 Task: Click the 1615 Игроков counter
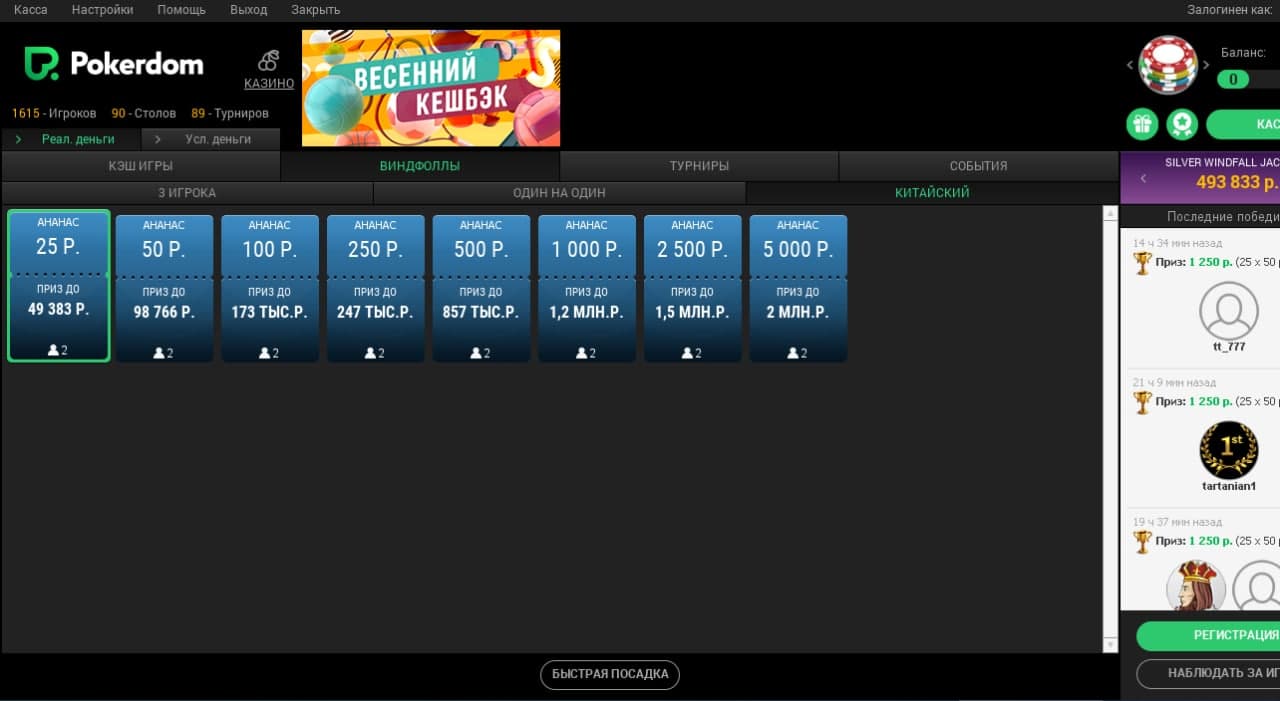tap(54, 114)
